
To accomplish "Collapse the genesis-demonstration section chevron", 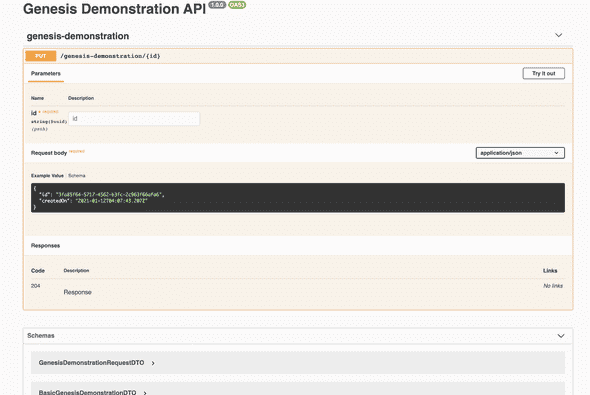I will tap(558, 35).
